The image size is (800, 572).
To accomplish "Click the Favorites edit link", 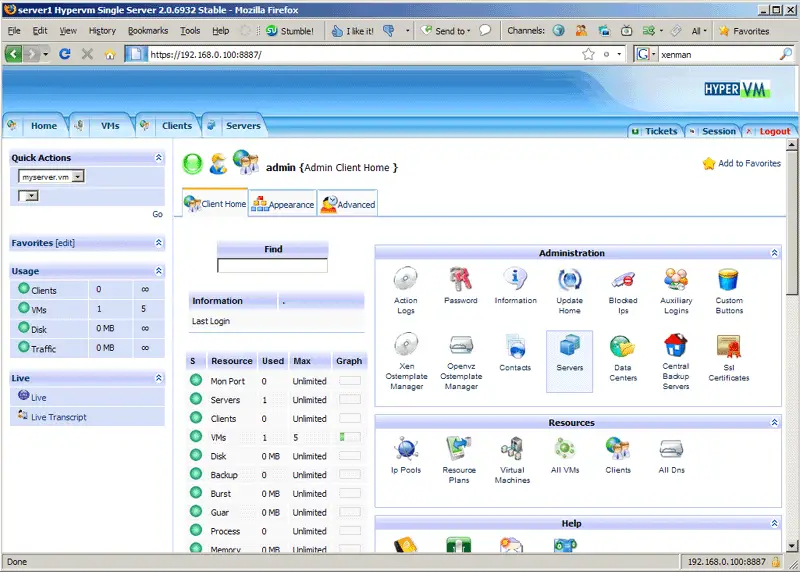I will (x=65, y=243).
